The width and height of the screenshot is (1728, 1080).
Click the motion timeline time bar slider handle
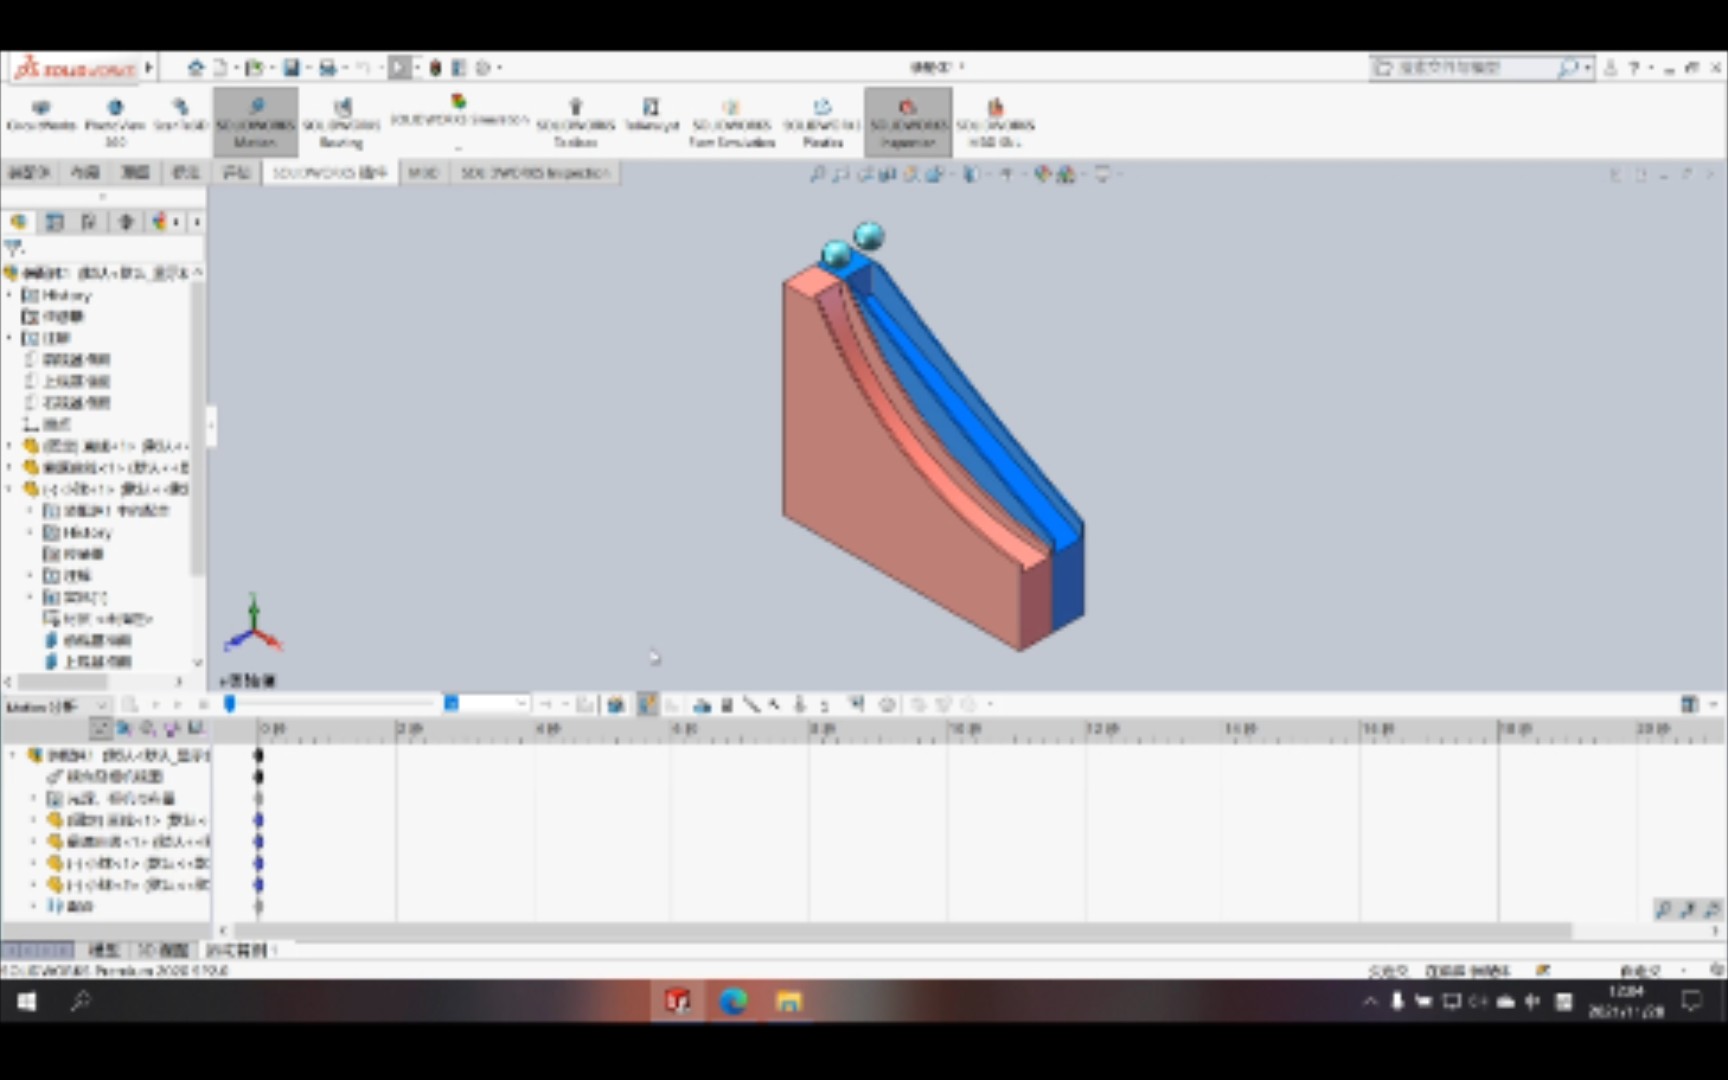[x=230, y=704]
